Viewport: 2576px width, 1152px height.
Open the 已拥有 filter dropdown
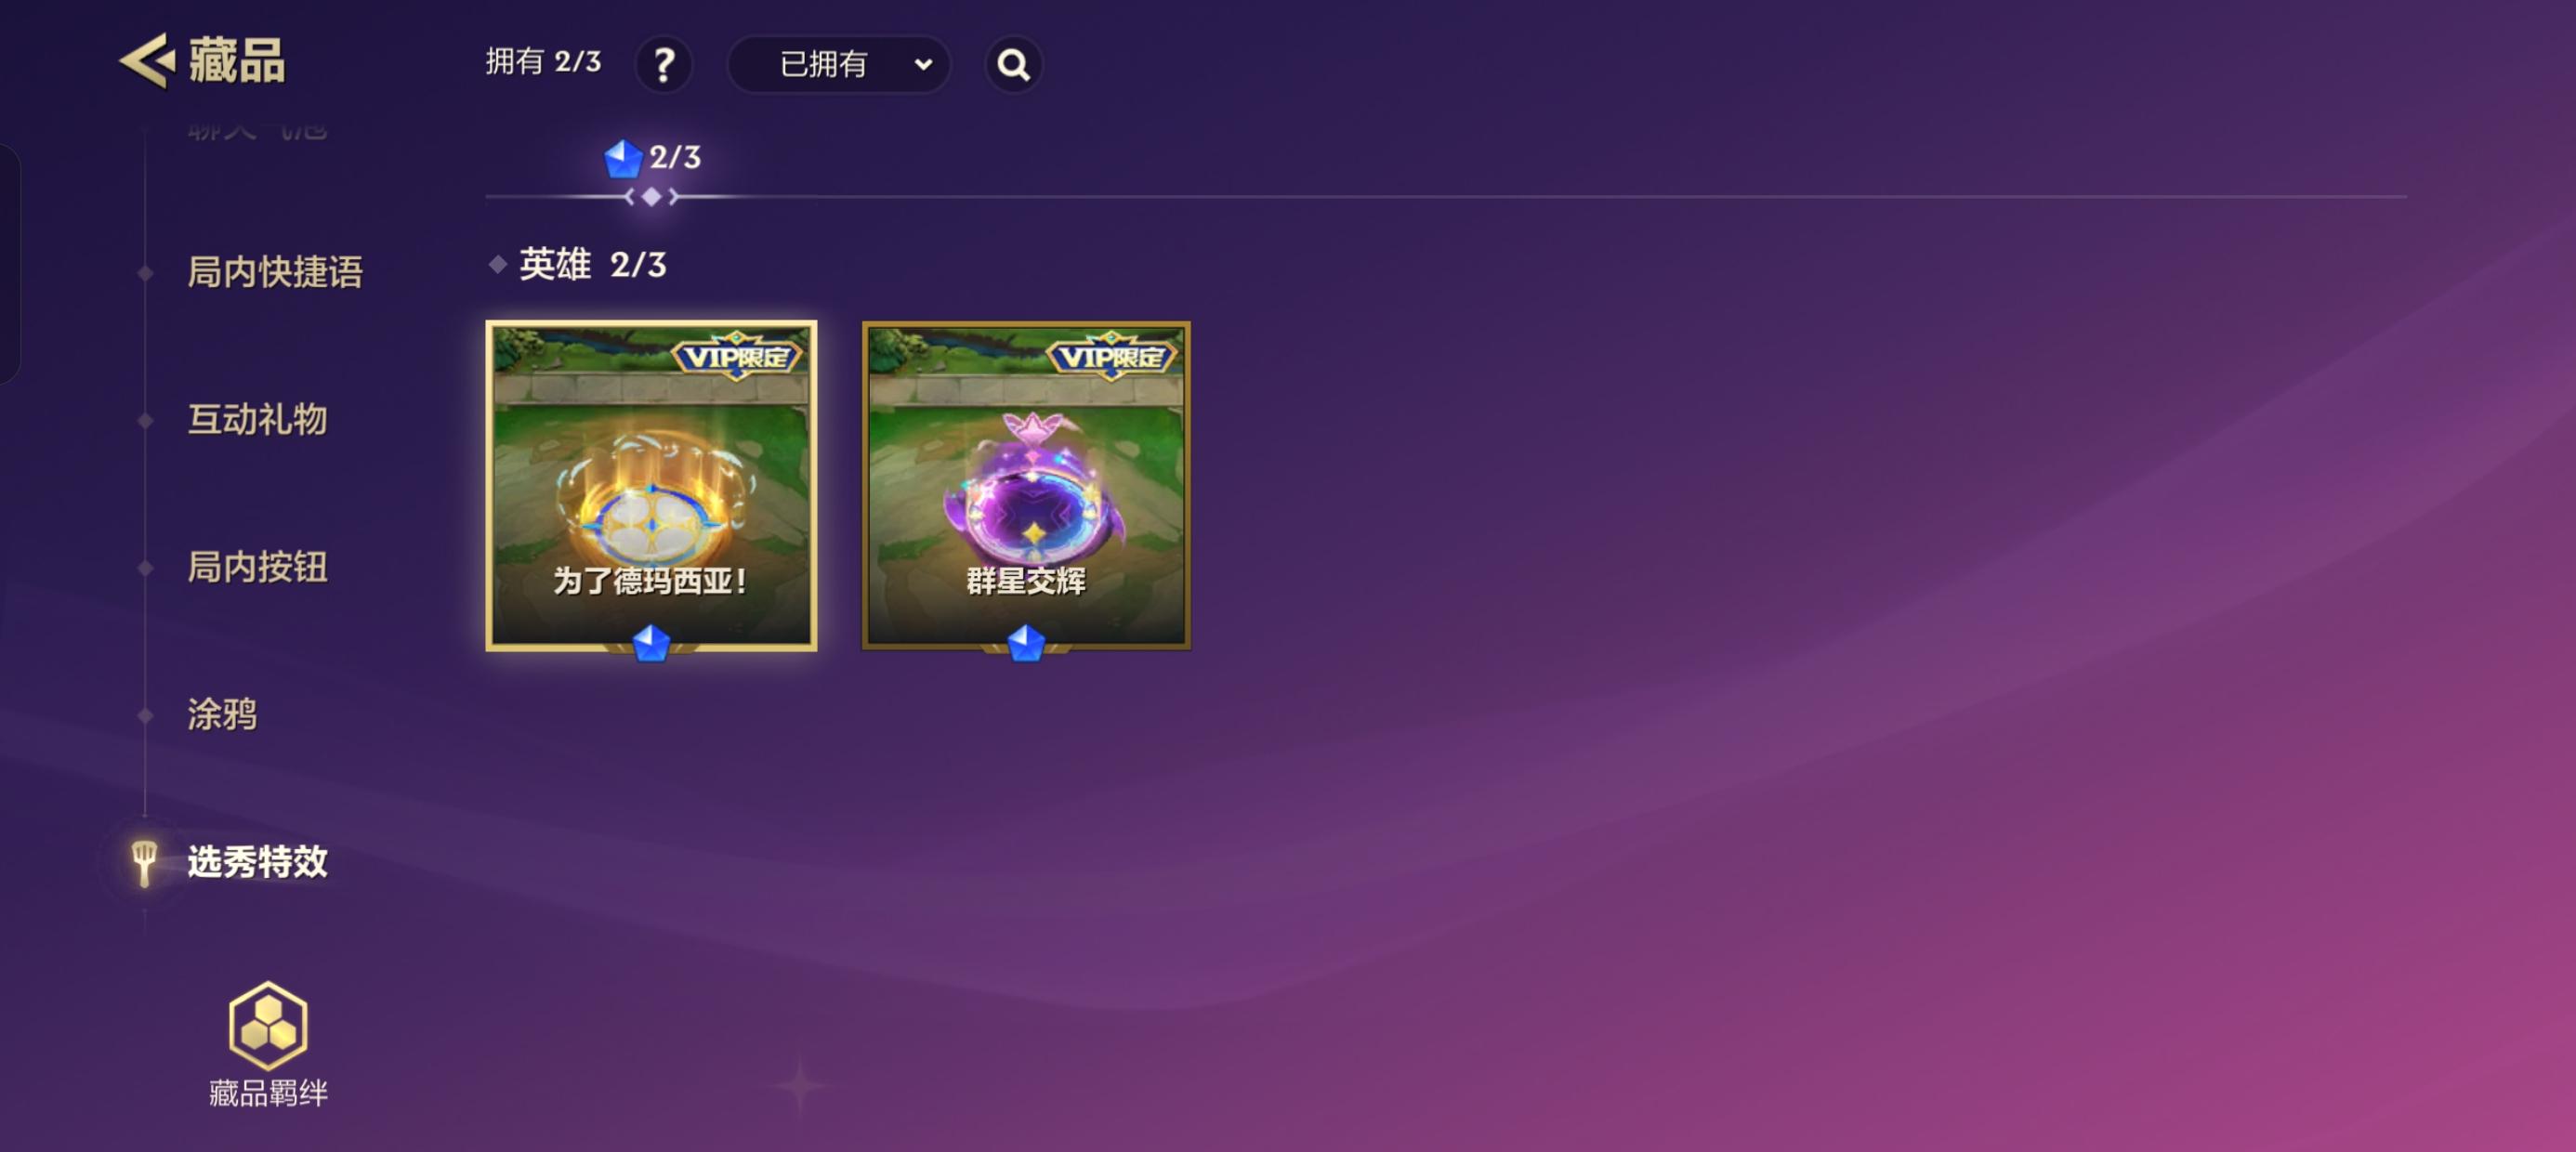point(838,65)
